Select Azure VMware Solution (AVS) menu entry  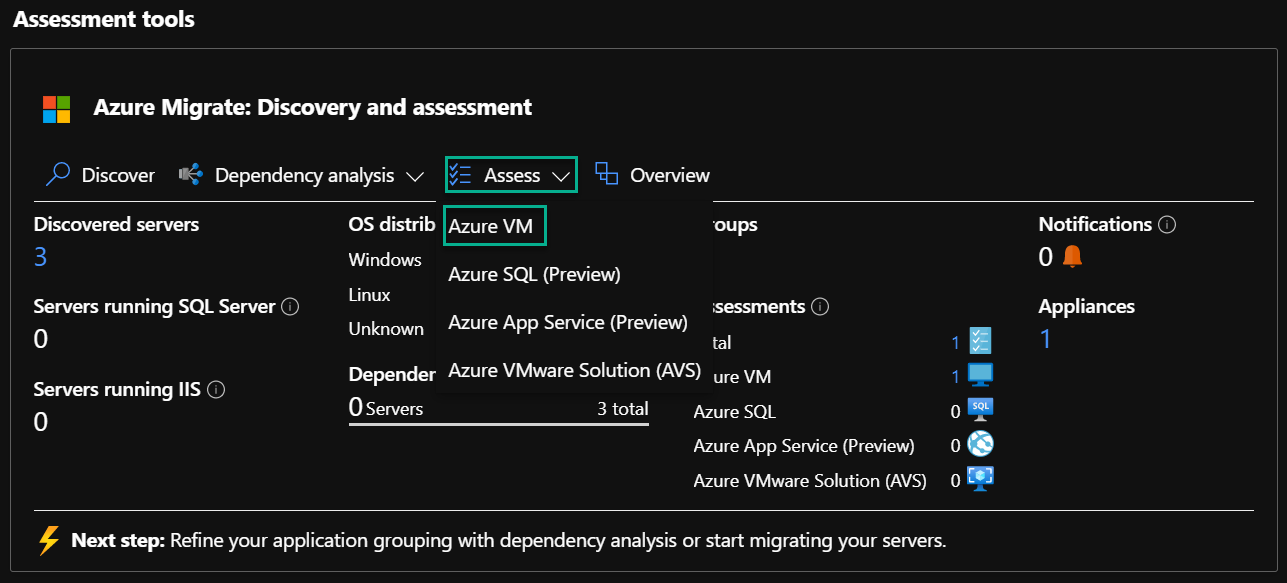click(575, 370)
